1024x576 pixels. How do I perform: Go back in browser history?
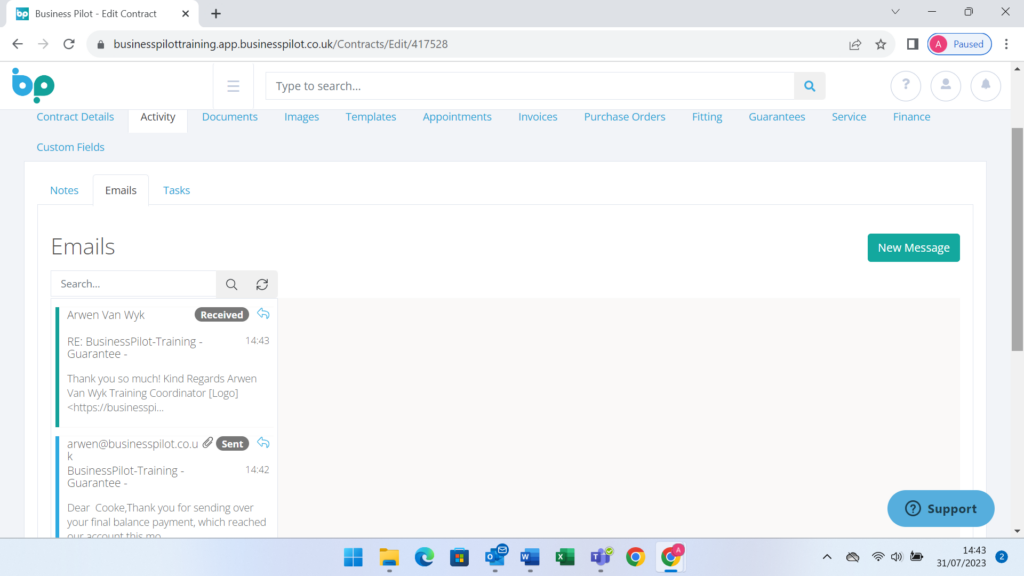pos(18,44)
